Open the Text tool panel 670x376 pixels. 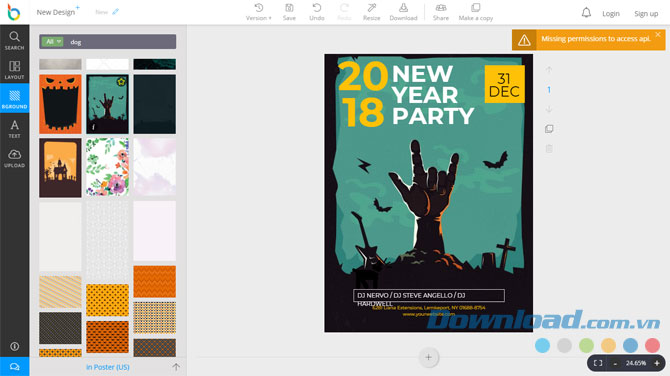[x=15, y=129]
